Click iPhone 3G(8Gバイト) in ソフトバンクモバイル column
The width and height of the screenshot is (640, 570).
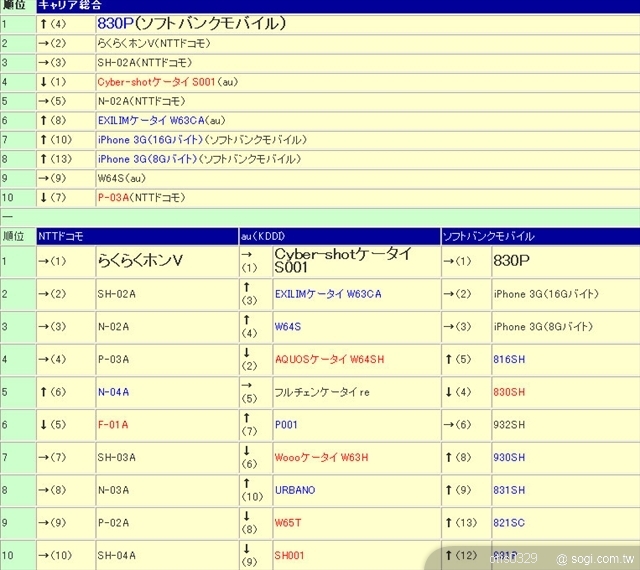[543, 327]
